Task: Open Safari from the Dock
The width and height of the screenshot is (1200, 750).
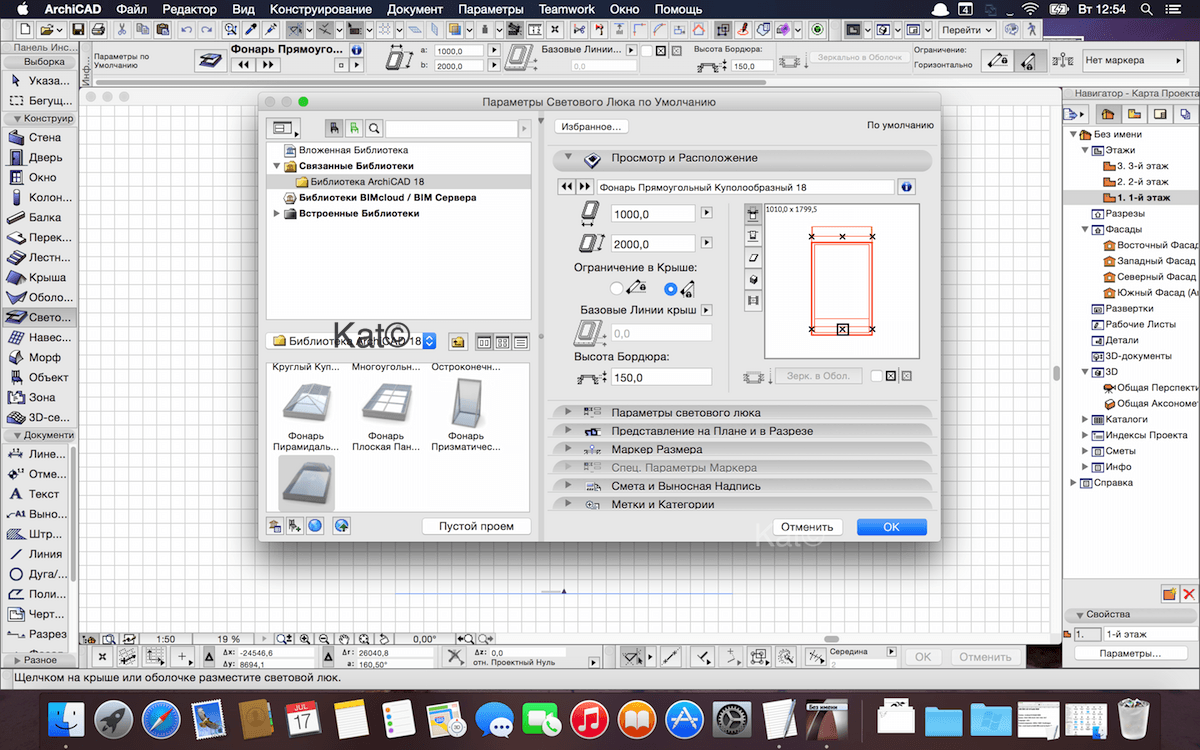Action: click(x=161, y=718)
